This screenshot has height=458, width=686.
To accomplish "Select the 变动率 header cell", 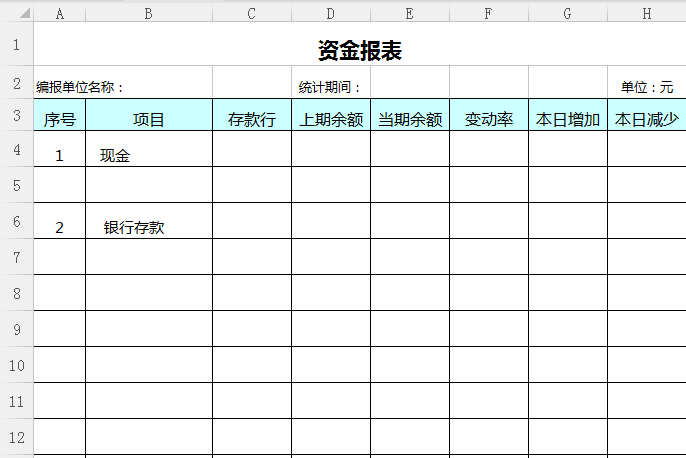I will click(x=489, y=120).
